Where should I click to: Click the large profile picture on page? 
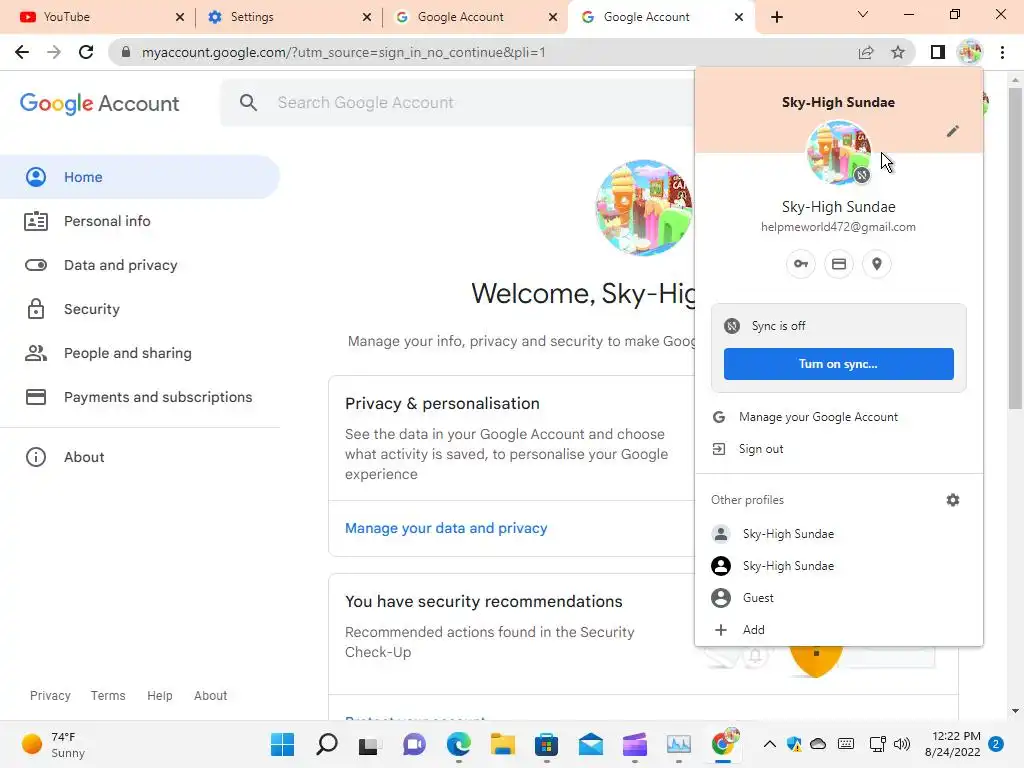(x=643, y=208)
